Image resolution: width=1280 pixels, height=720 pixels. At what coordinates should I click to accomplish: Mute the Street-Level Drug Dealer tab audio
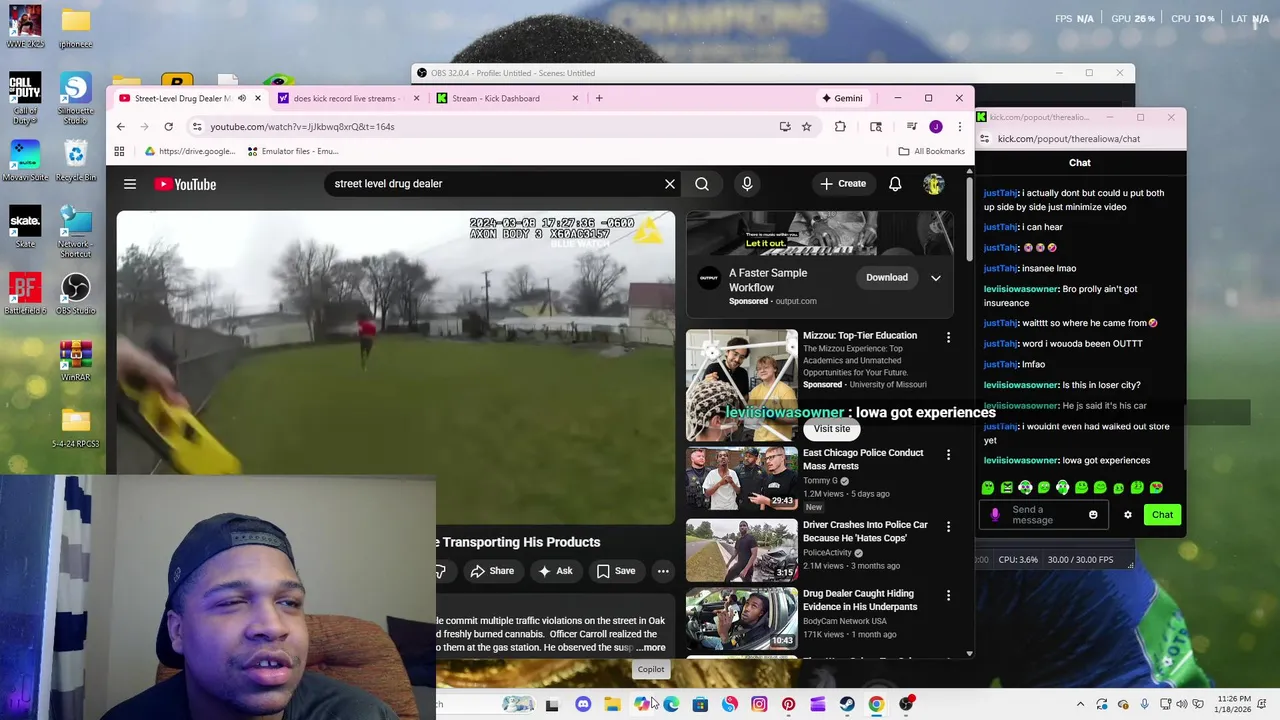[242, 98]
